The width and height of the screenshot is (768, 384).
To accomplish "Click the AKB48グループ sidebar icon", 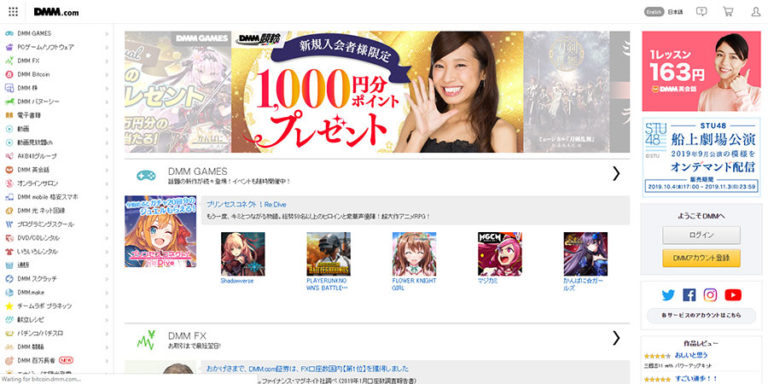I will pyautogui.click(x=9, y=156).
